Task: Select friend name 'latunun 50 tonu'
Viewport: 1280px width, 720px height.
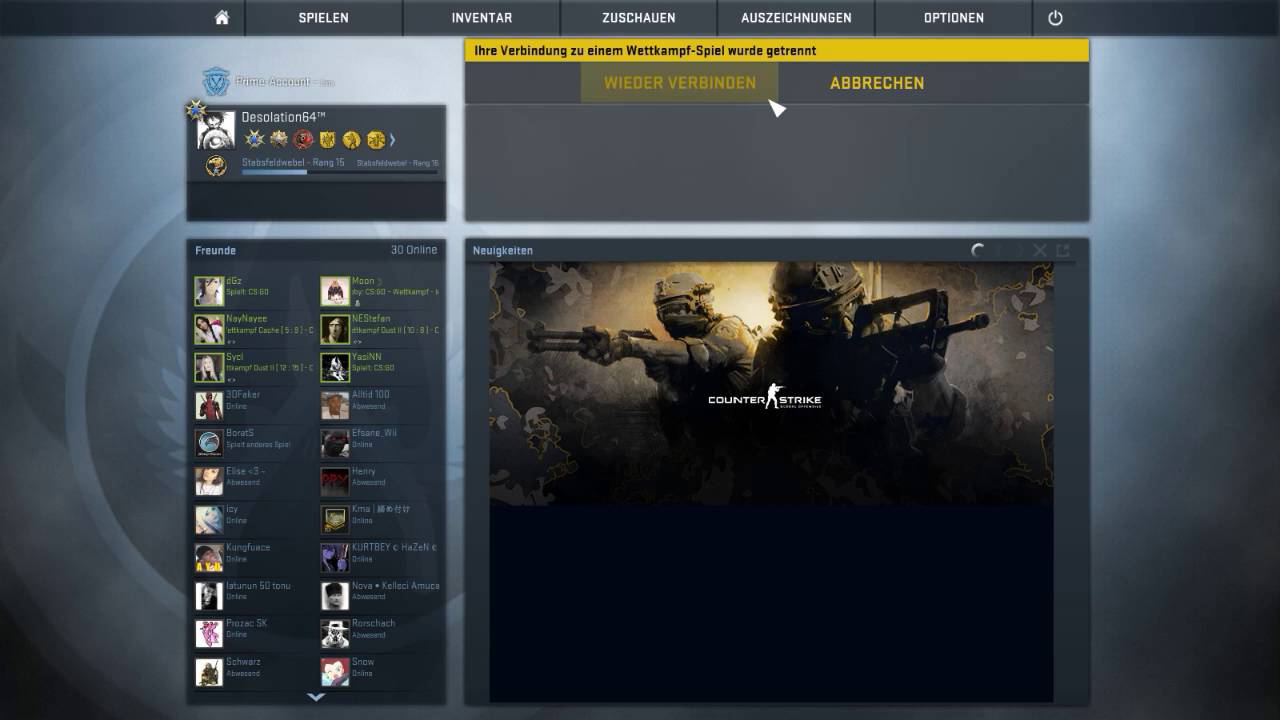Action: click(258, 586)
